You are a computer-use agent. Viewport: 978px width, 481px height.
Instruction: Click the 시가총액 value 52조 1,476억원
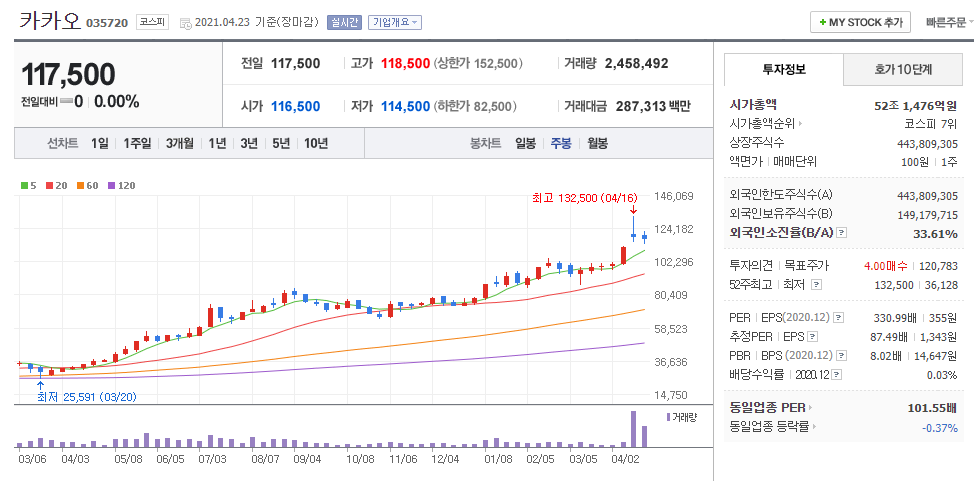click(x=916, y=105)
